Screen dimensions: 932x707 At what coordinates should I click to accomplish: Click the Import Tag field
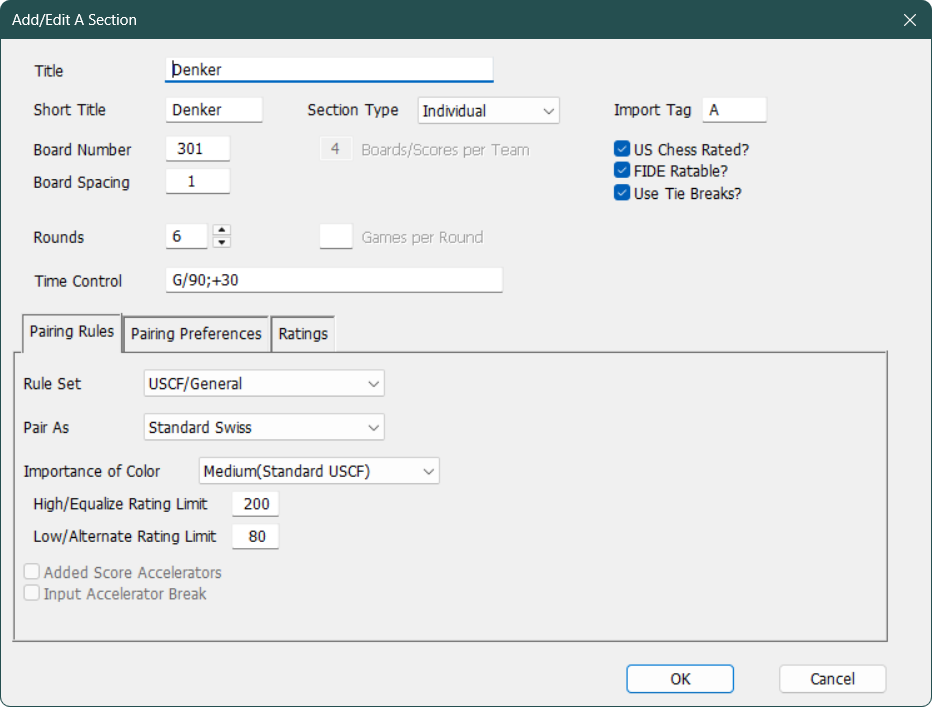(734, 111)
